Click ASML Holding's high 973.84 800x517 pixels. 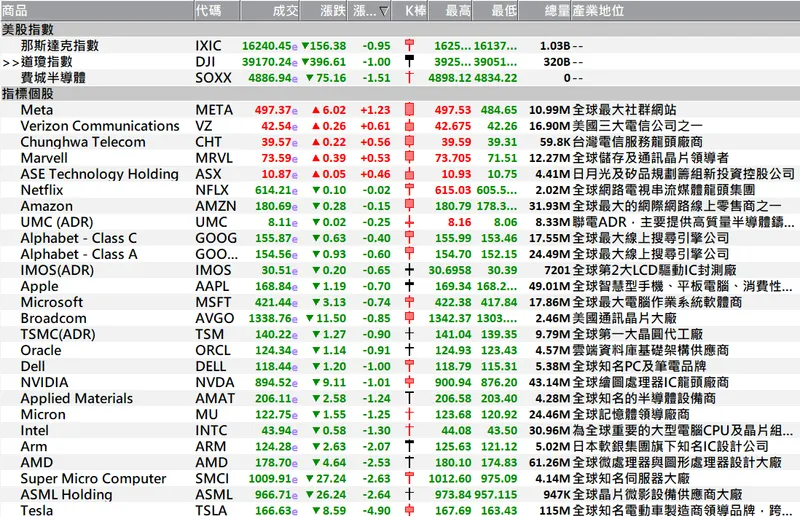[x=450, y=495]
